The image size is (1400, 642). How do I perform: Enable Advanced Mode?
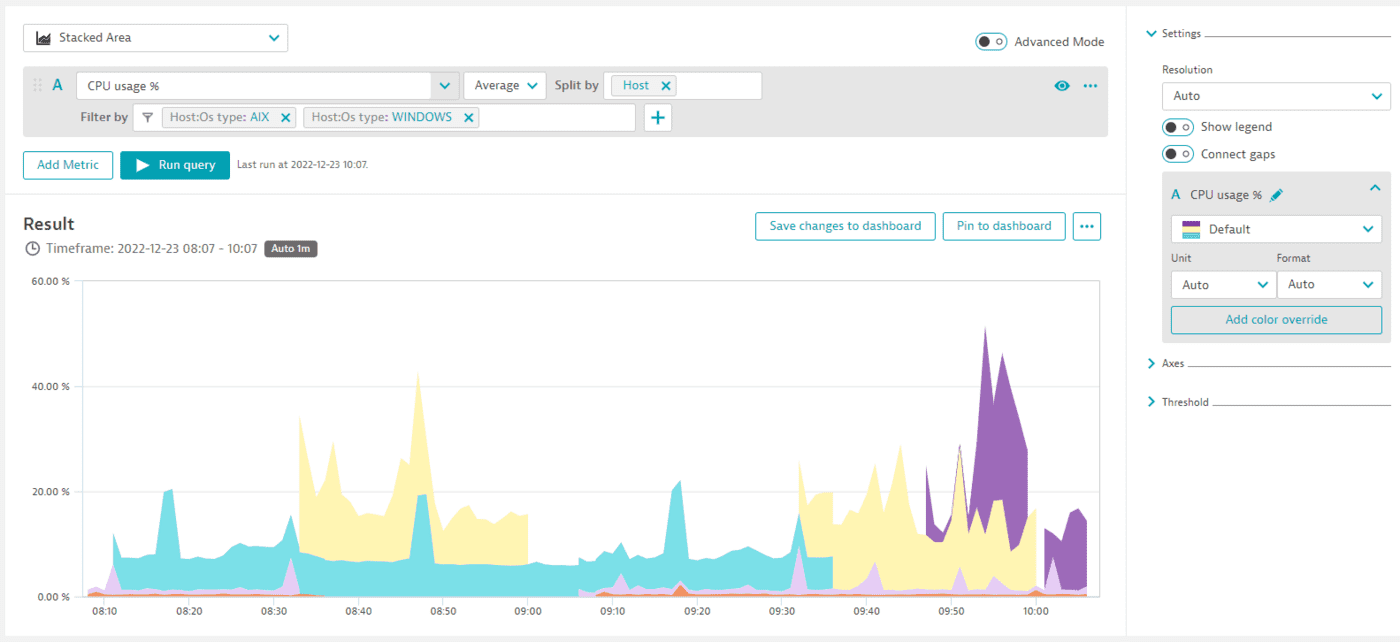point(990,42)
